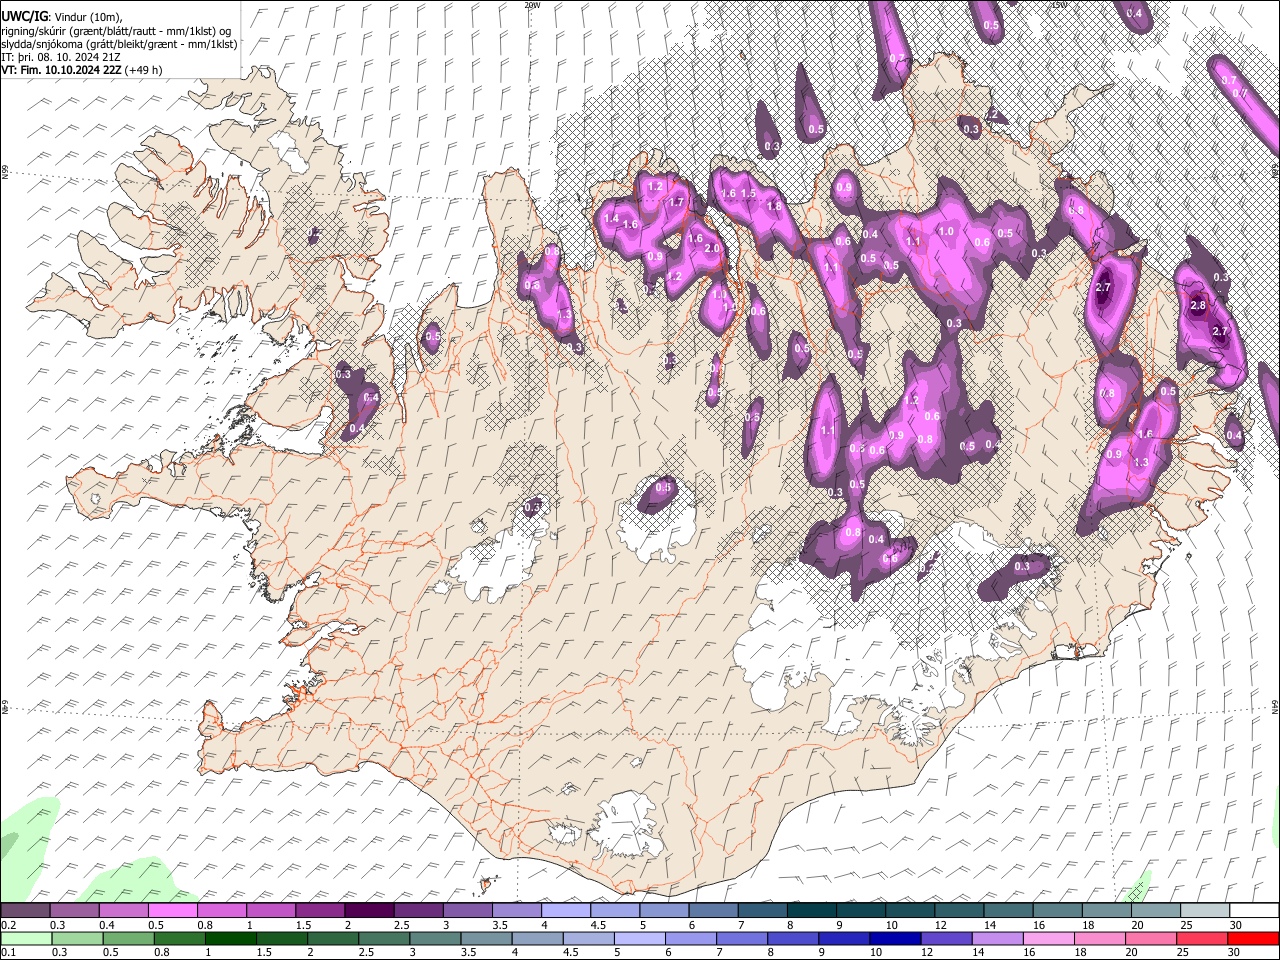1280x960 pixels.
Task: Choose the upper legend swatch labeled 18
Action: [1106, 911]
